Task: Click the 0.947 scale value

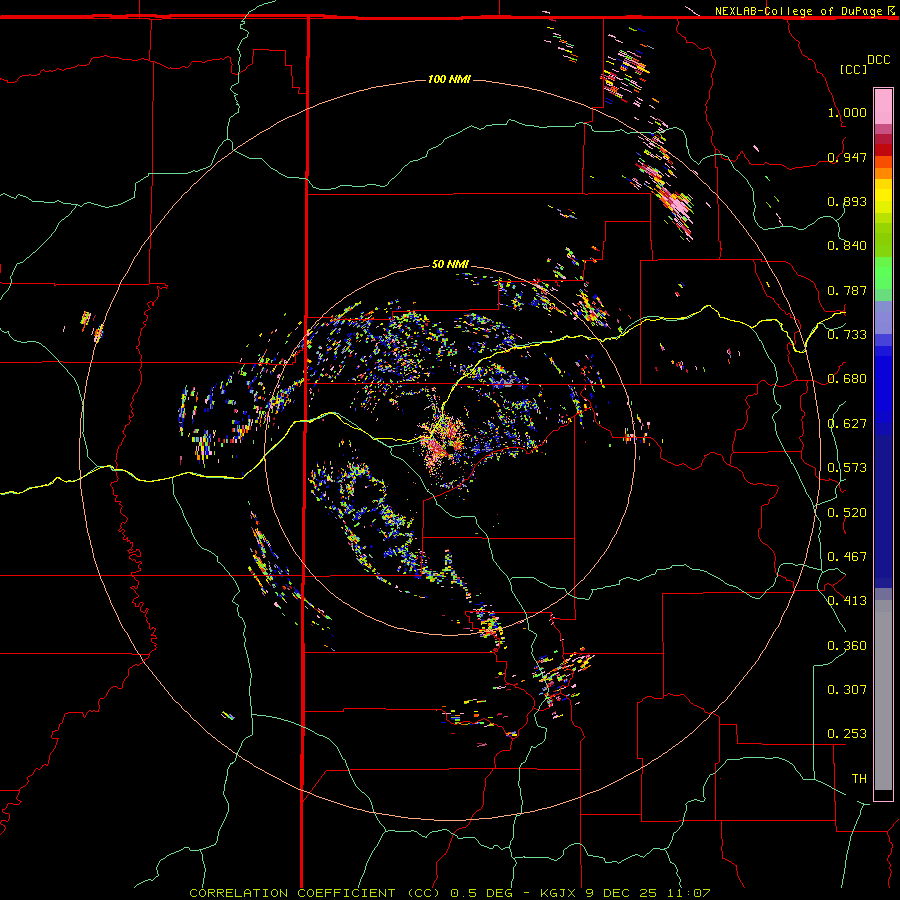Action: [x=847, y=157]
